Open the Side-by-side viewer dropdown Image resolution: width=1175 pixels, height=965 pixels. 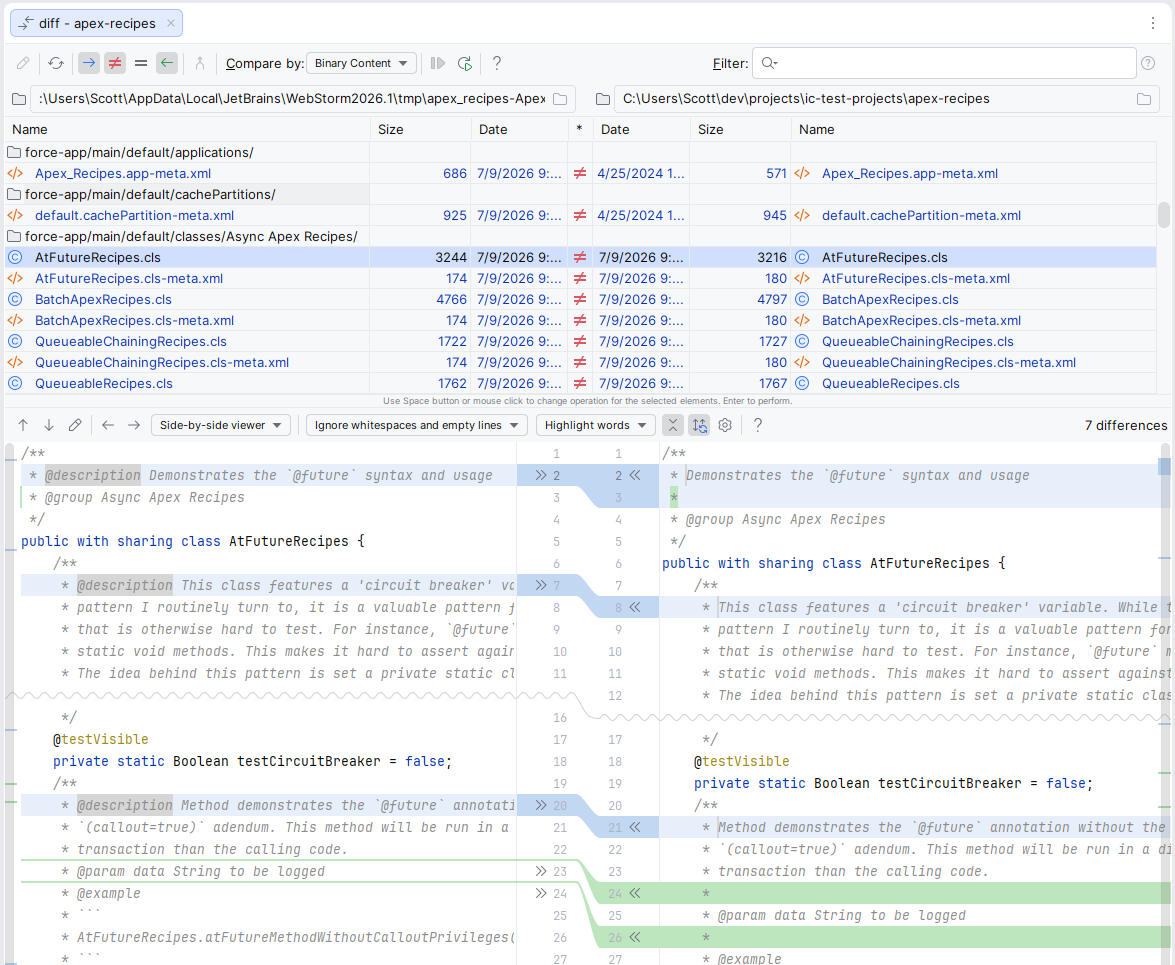[x=220, y=426]
